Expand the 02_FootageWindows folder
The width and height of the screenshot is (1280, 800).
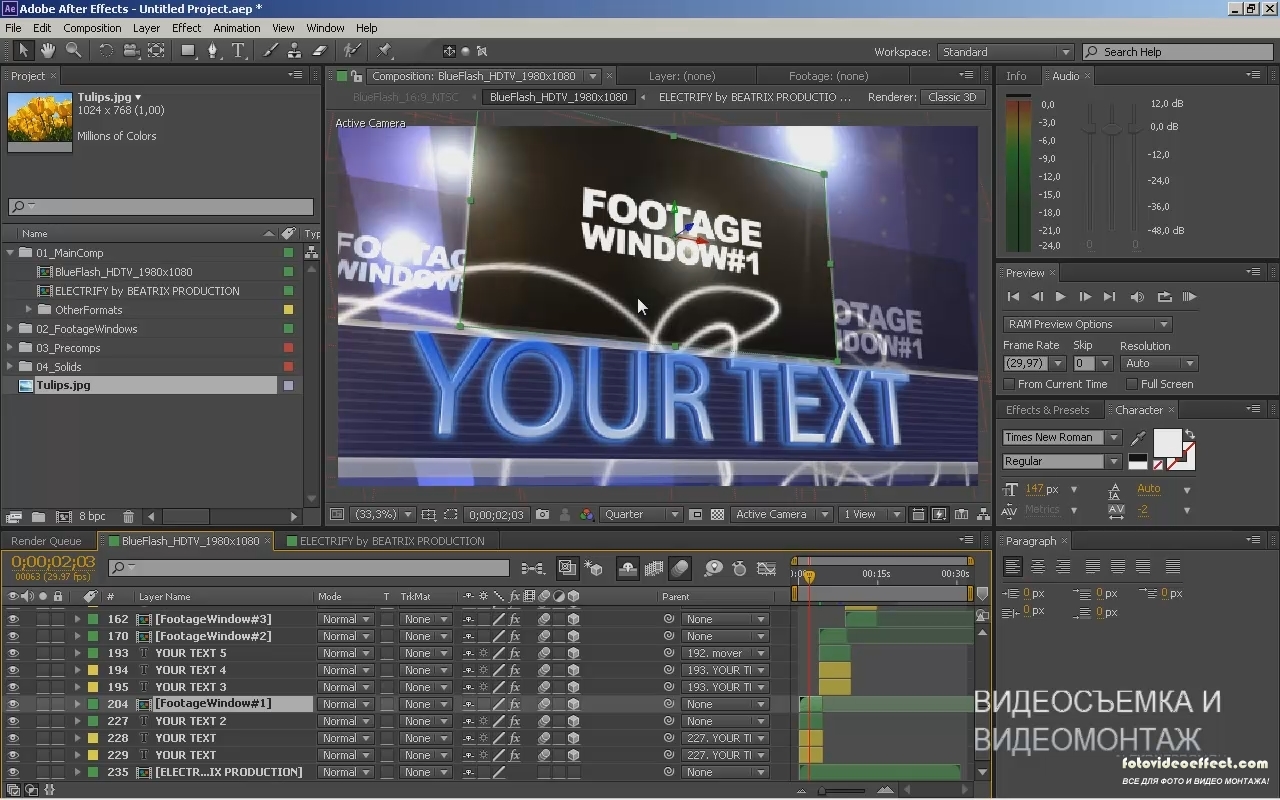coord(11,329)
